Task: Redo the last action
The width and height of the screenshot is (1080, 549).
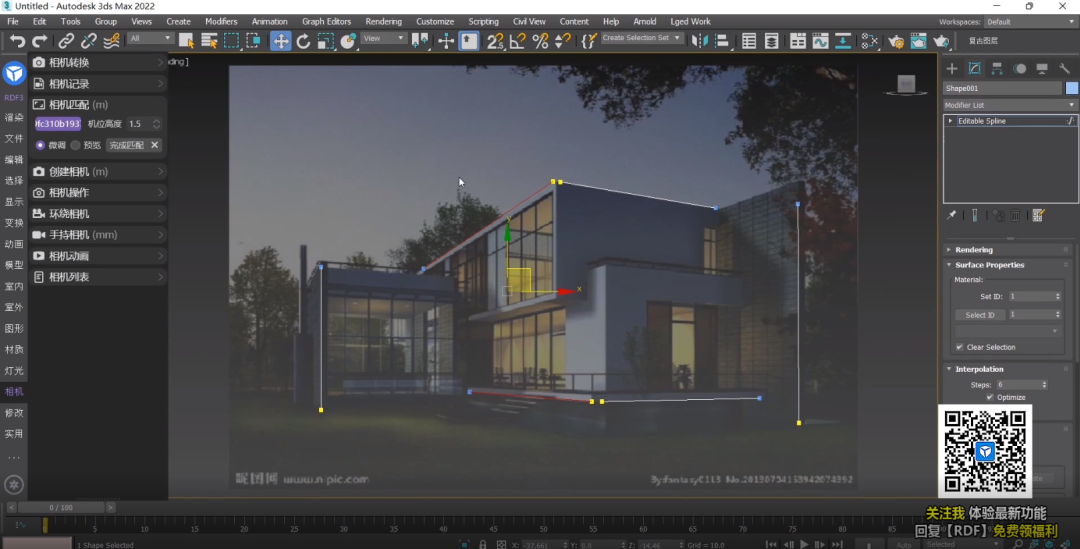Action: coord(40,41)
